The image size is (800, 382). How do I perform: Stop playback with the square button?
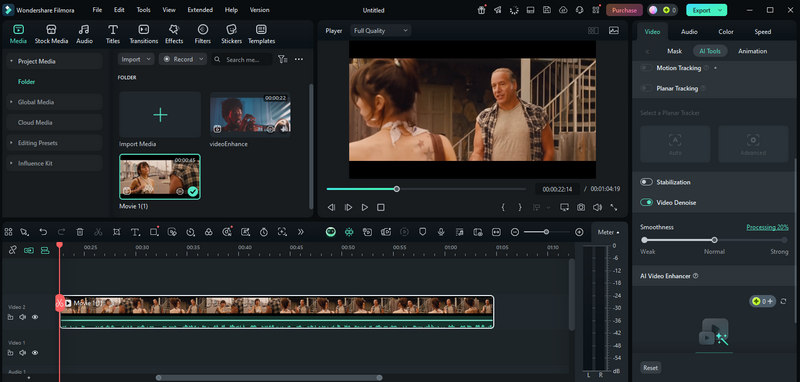pyautogui.click(x=381, y=207)
